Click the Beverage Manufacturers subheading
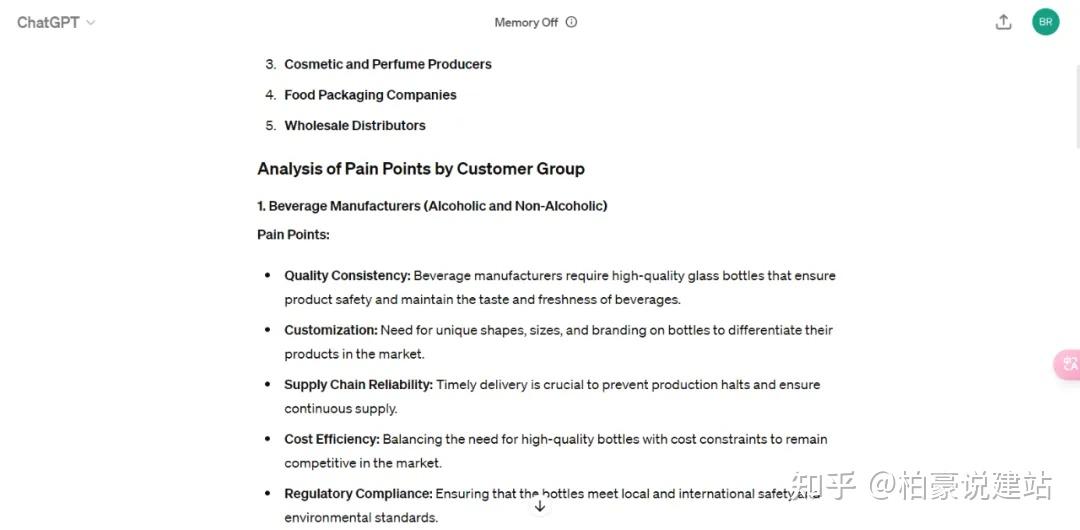This screenshot has height=530, width=1080. (x=432, y=206)
